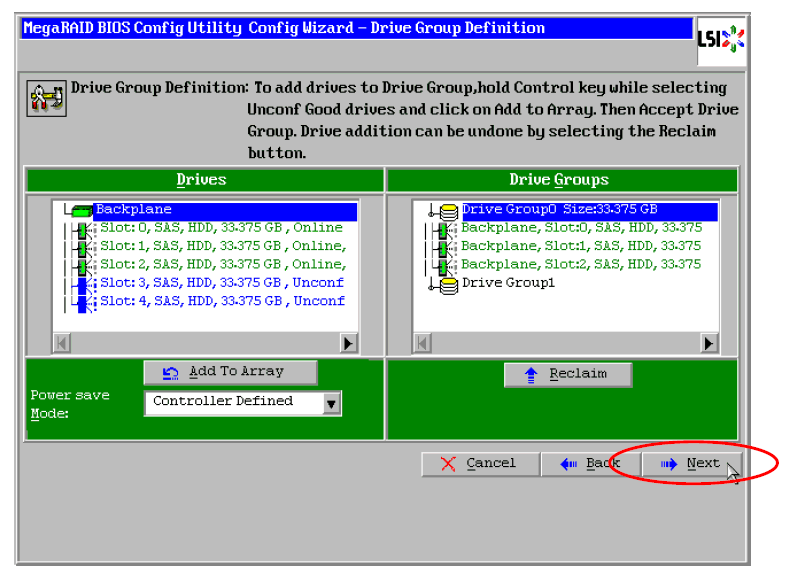The image size is (790, 580).
Task: Click left scroll arrow in Drive Groups list
Action: pyautogui.click(x=422, y=344)
